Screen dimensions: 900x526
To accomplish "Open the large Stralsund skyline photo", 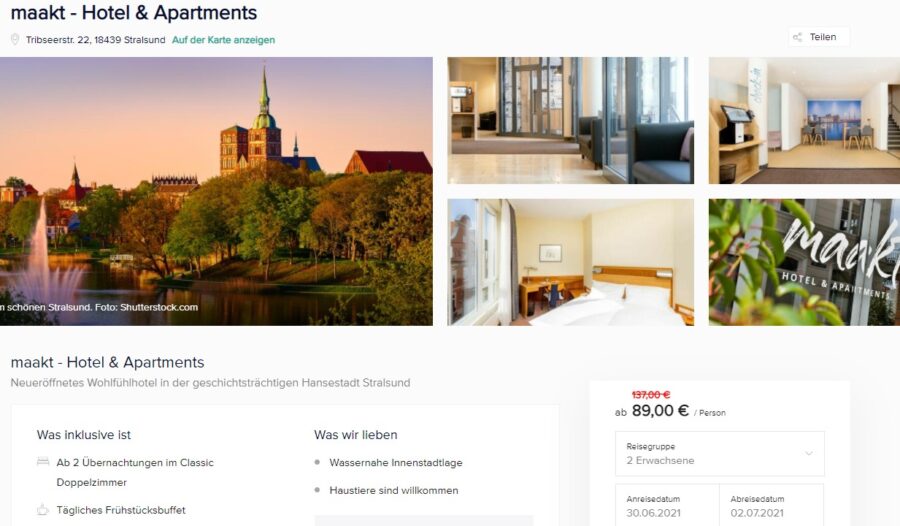I will click(216, 191).
